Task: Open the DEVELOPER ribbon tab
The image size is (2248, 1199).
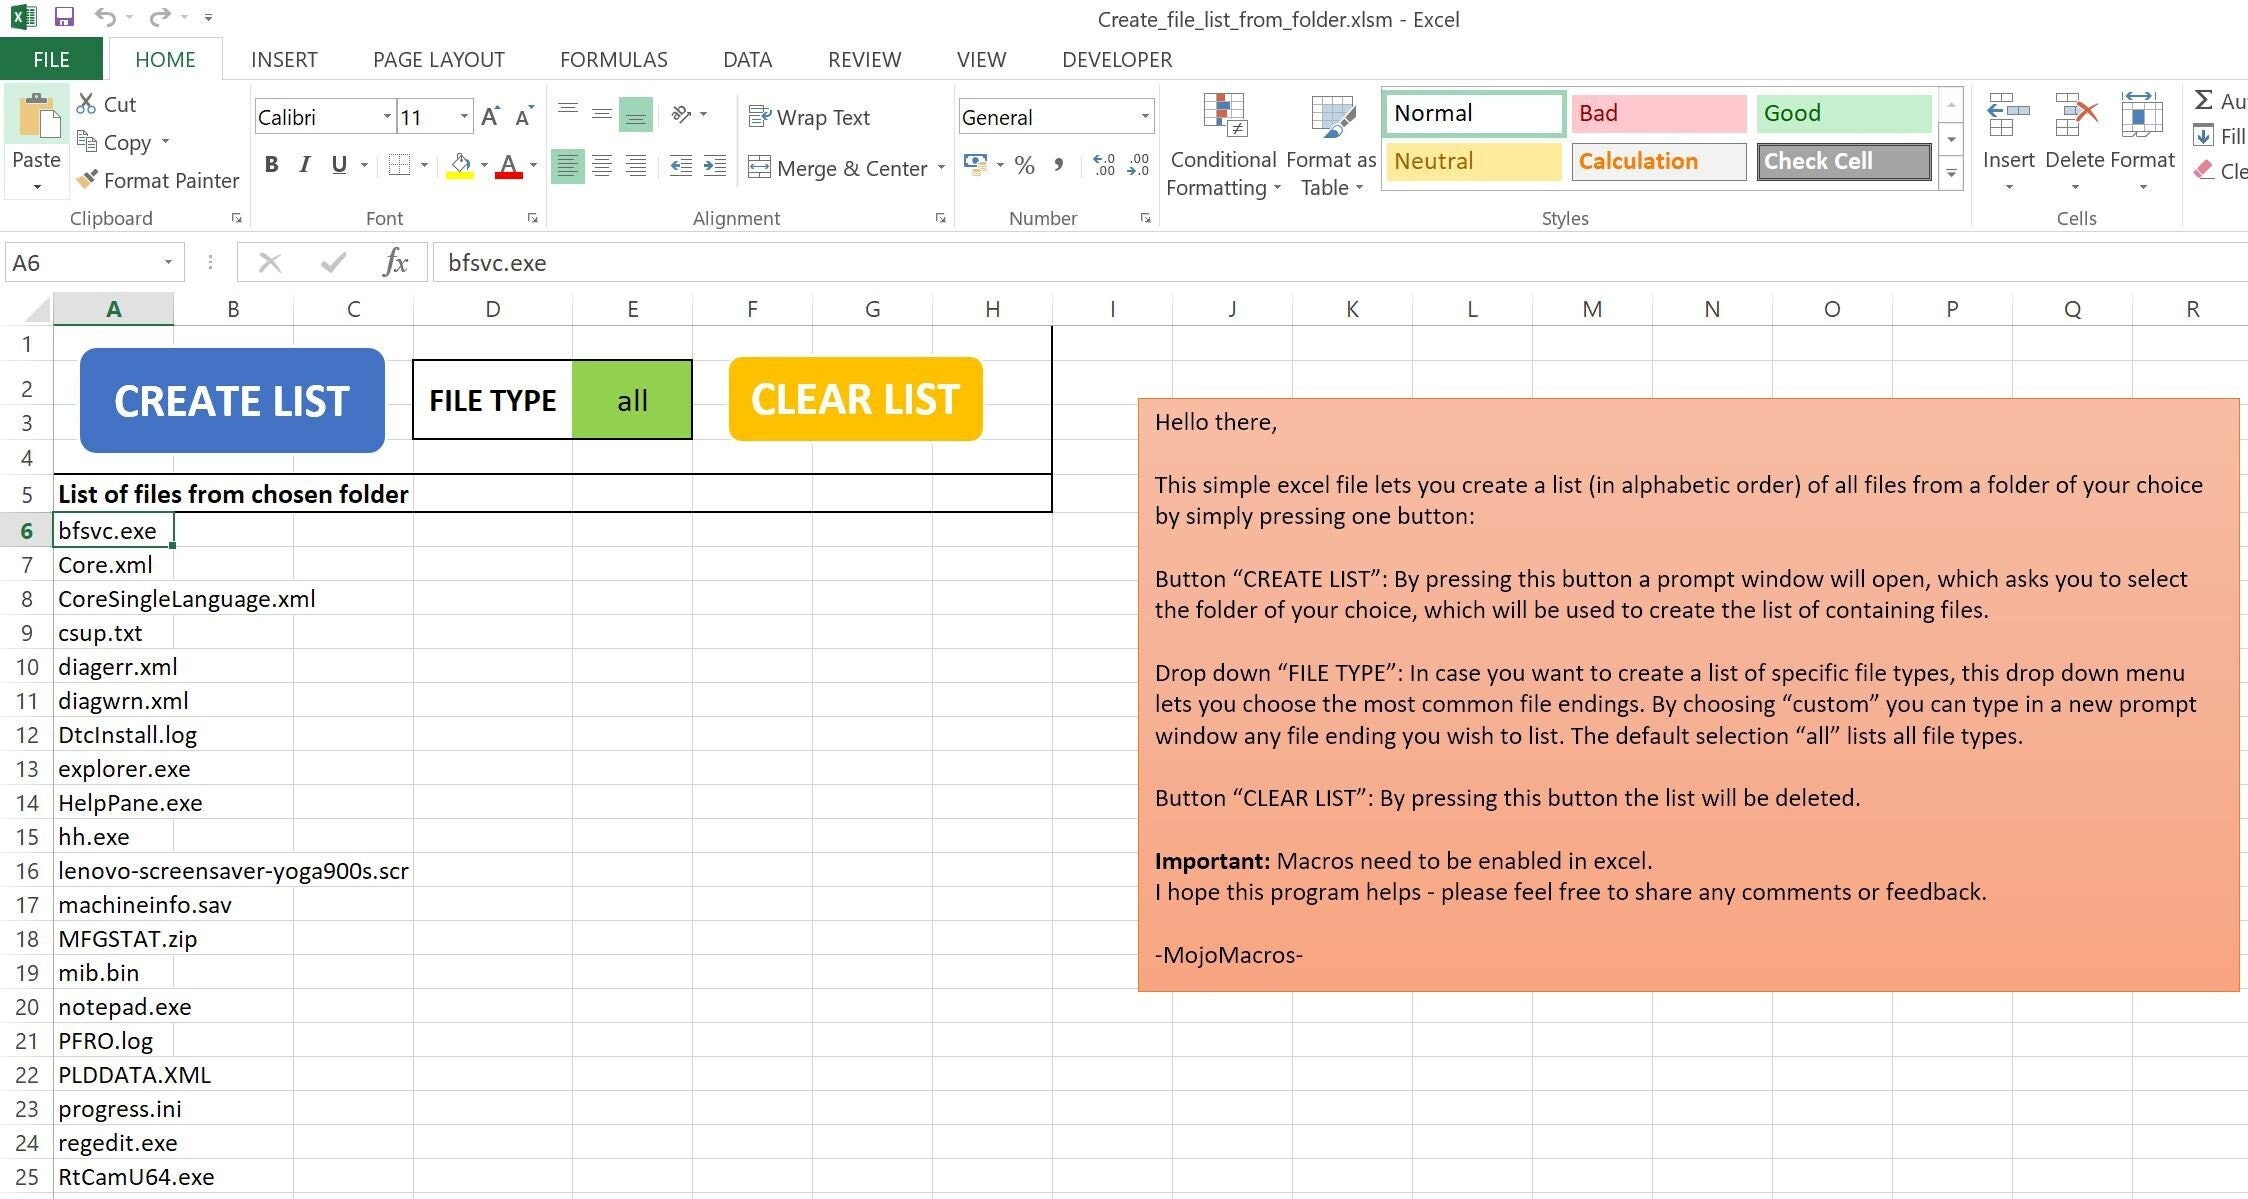Action: (1115, 59)
